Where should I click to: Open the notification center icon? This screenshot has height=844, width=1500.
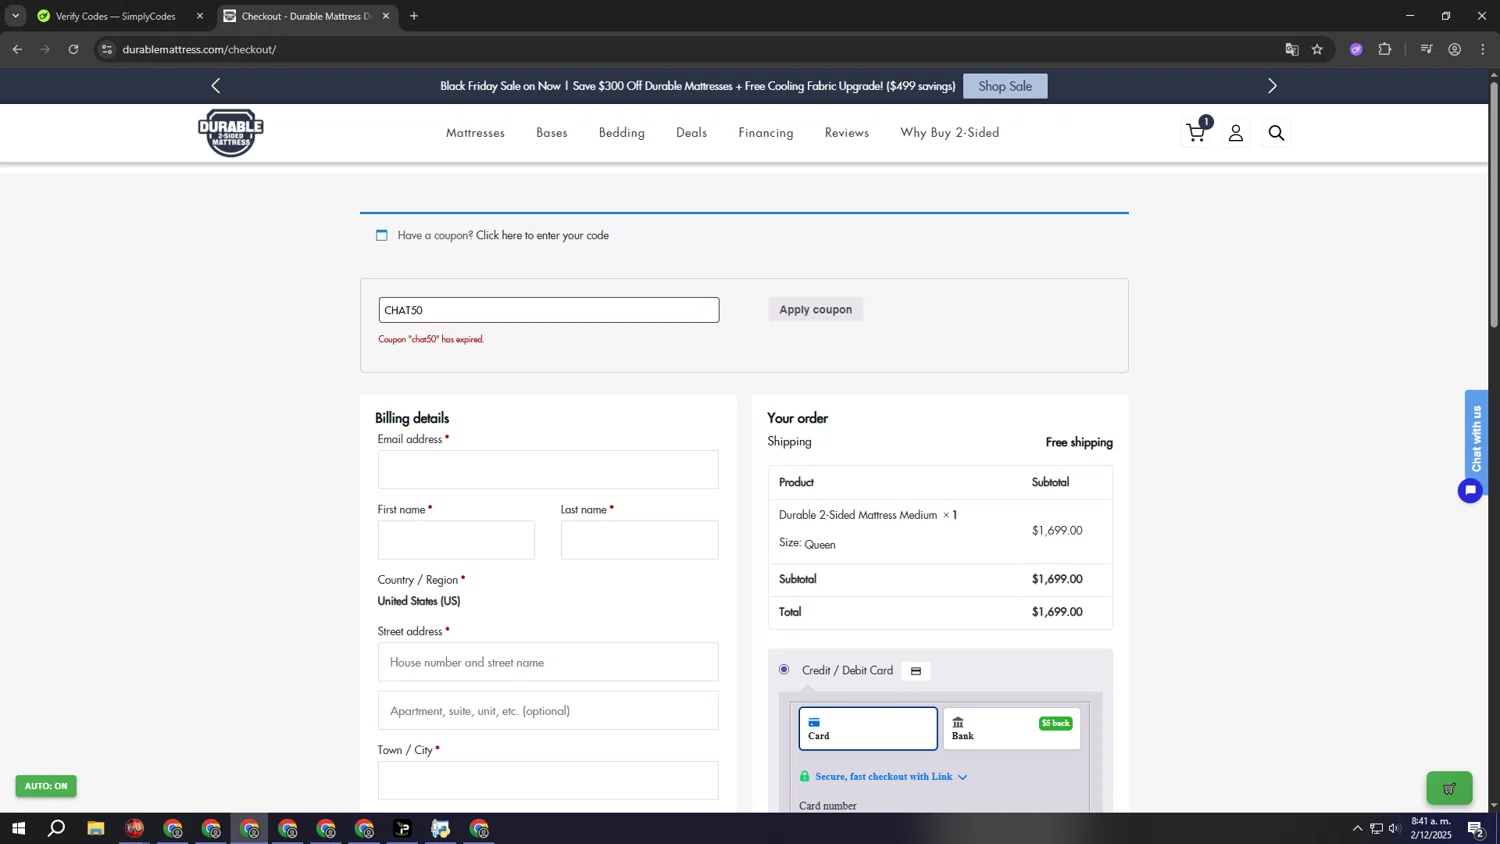tap(1476, 828)
